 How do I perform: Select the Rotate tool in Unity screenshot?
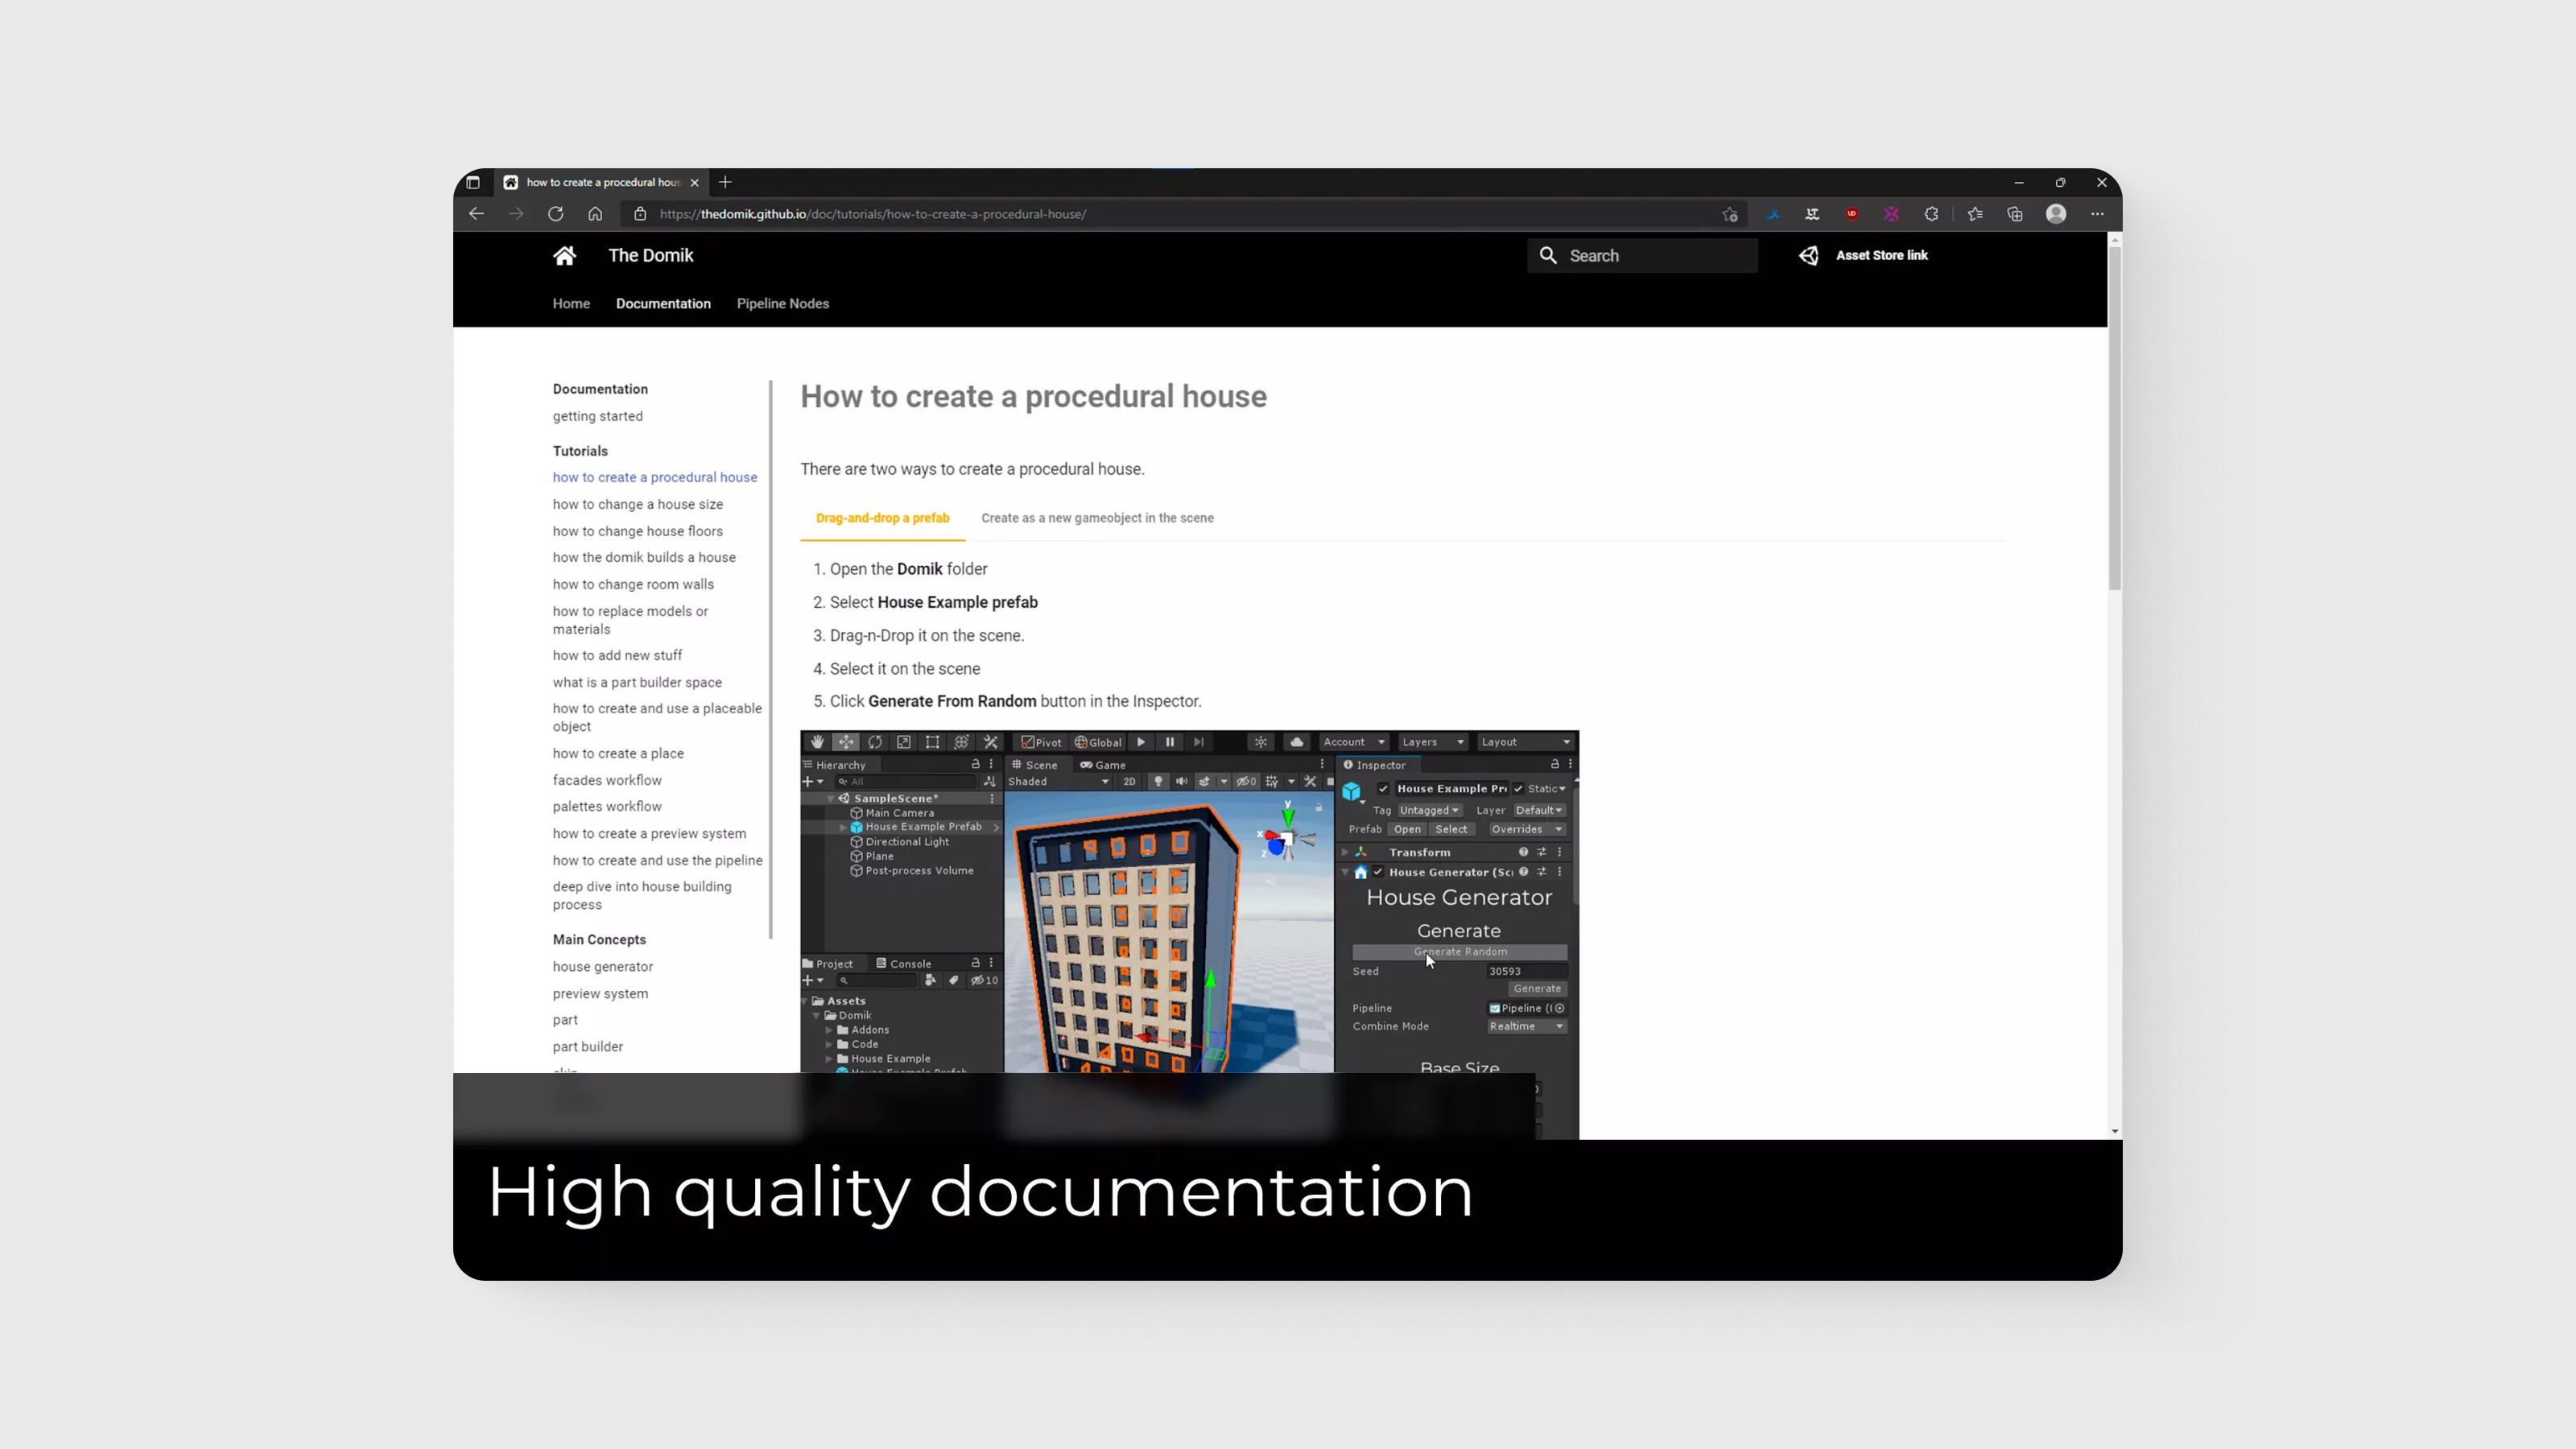(x=875, y=742)
